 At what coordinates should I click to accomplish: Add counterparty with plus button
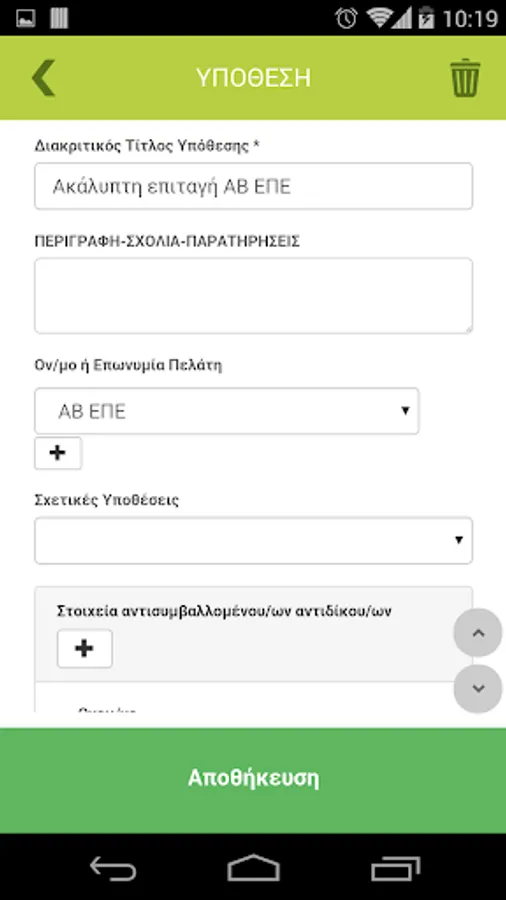84,649
